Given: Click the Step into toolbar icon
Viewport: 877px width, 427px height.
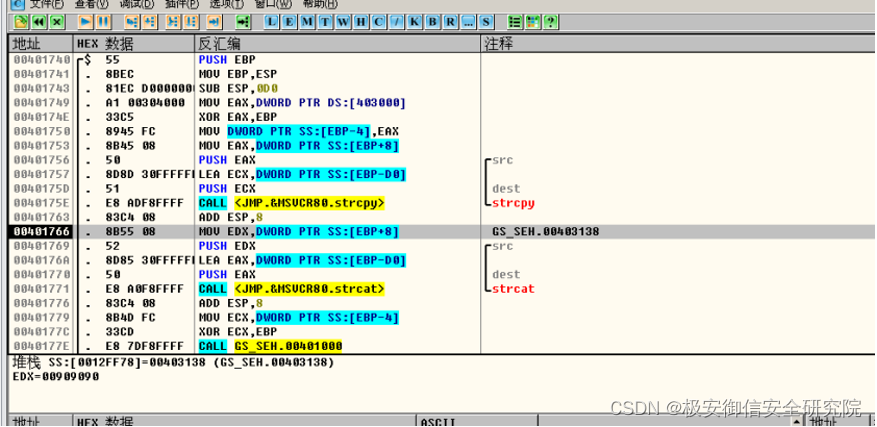Looking at the screenshot, I should [x=132, y=22].
